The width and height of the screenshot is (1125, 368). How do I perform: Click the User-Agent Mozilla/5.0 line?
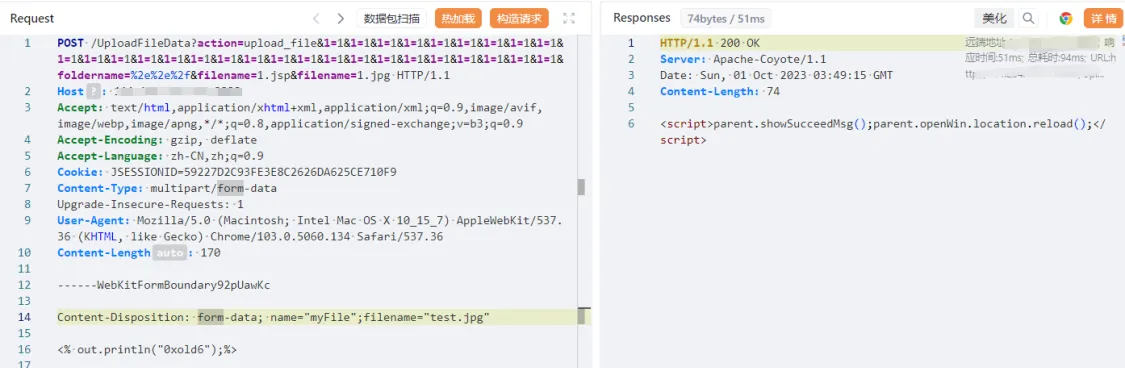310,228
